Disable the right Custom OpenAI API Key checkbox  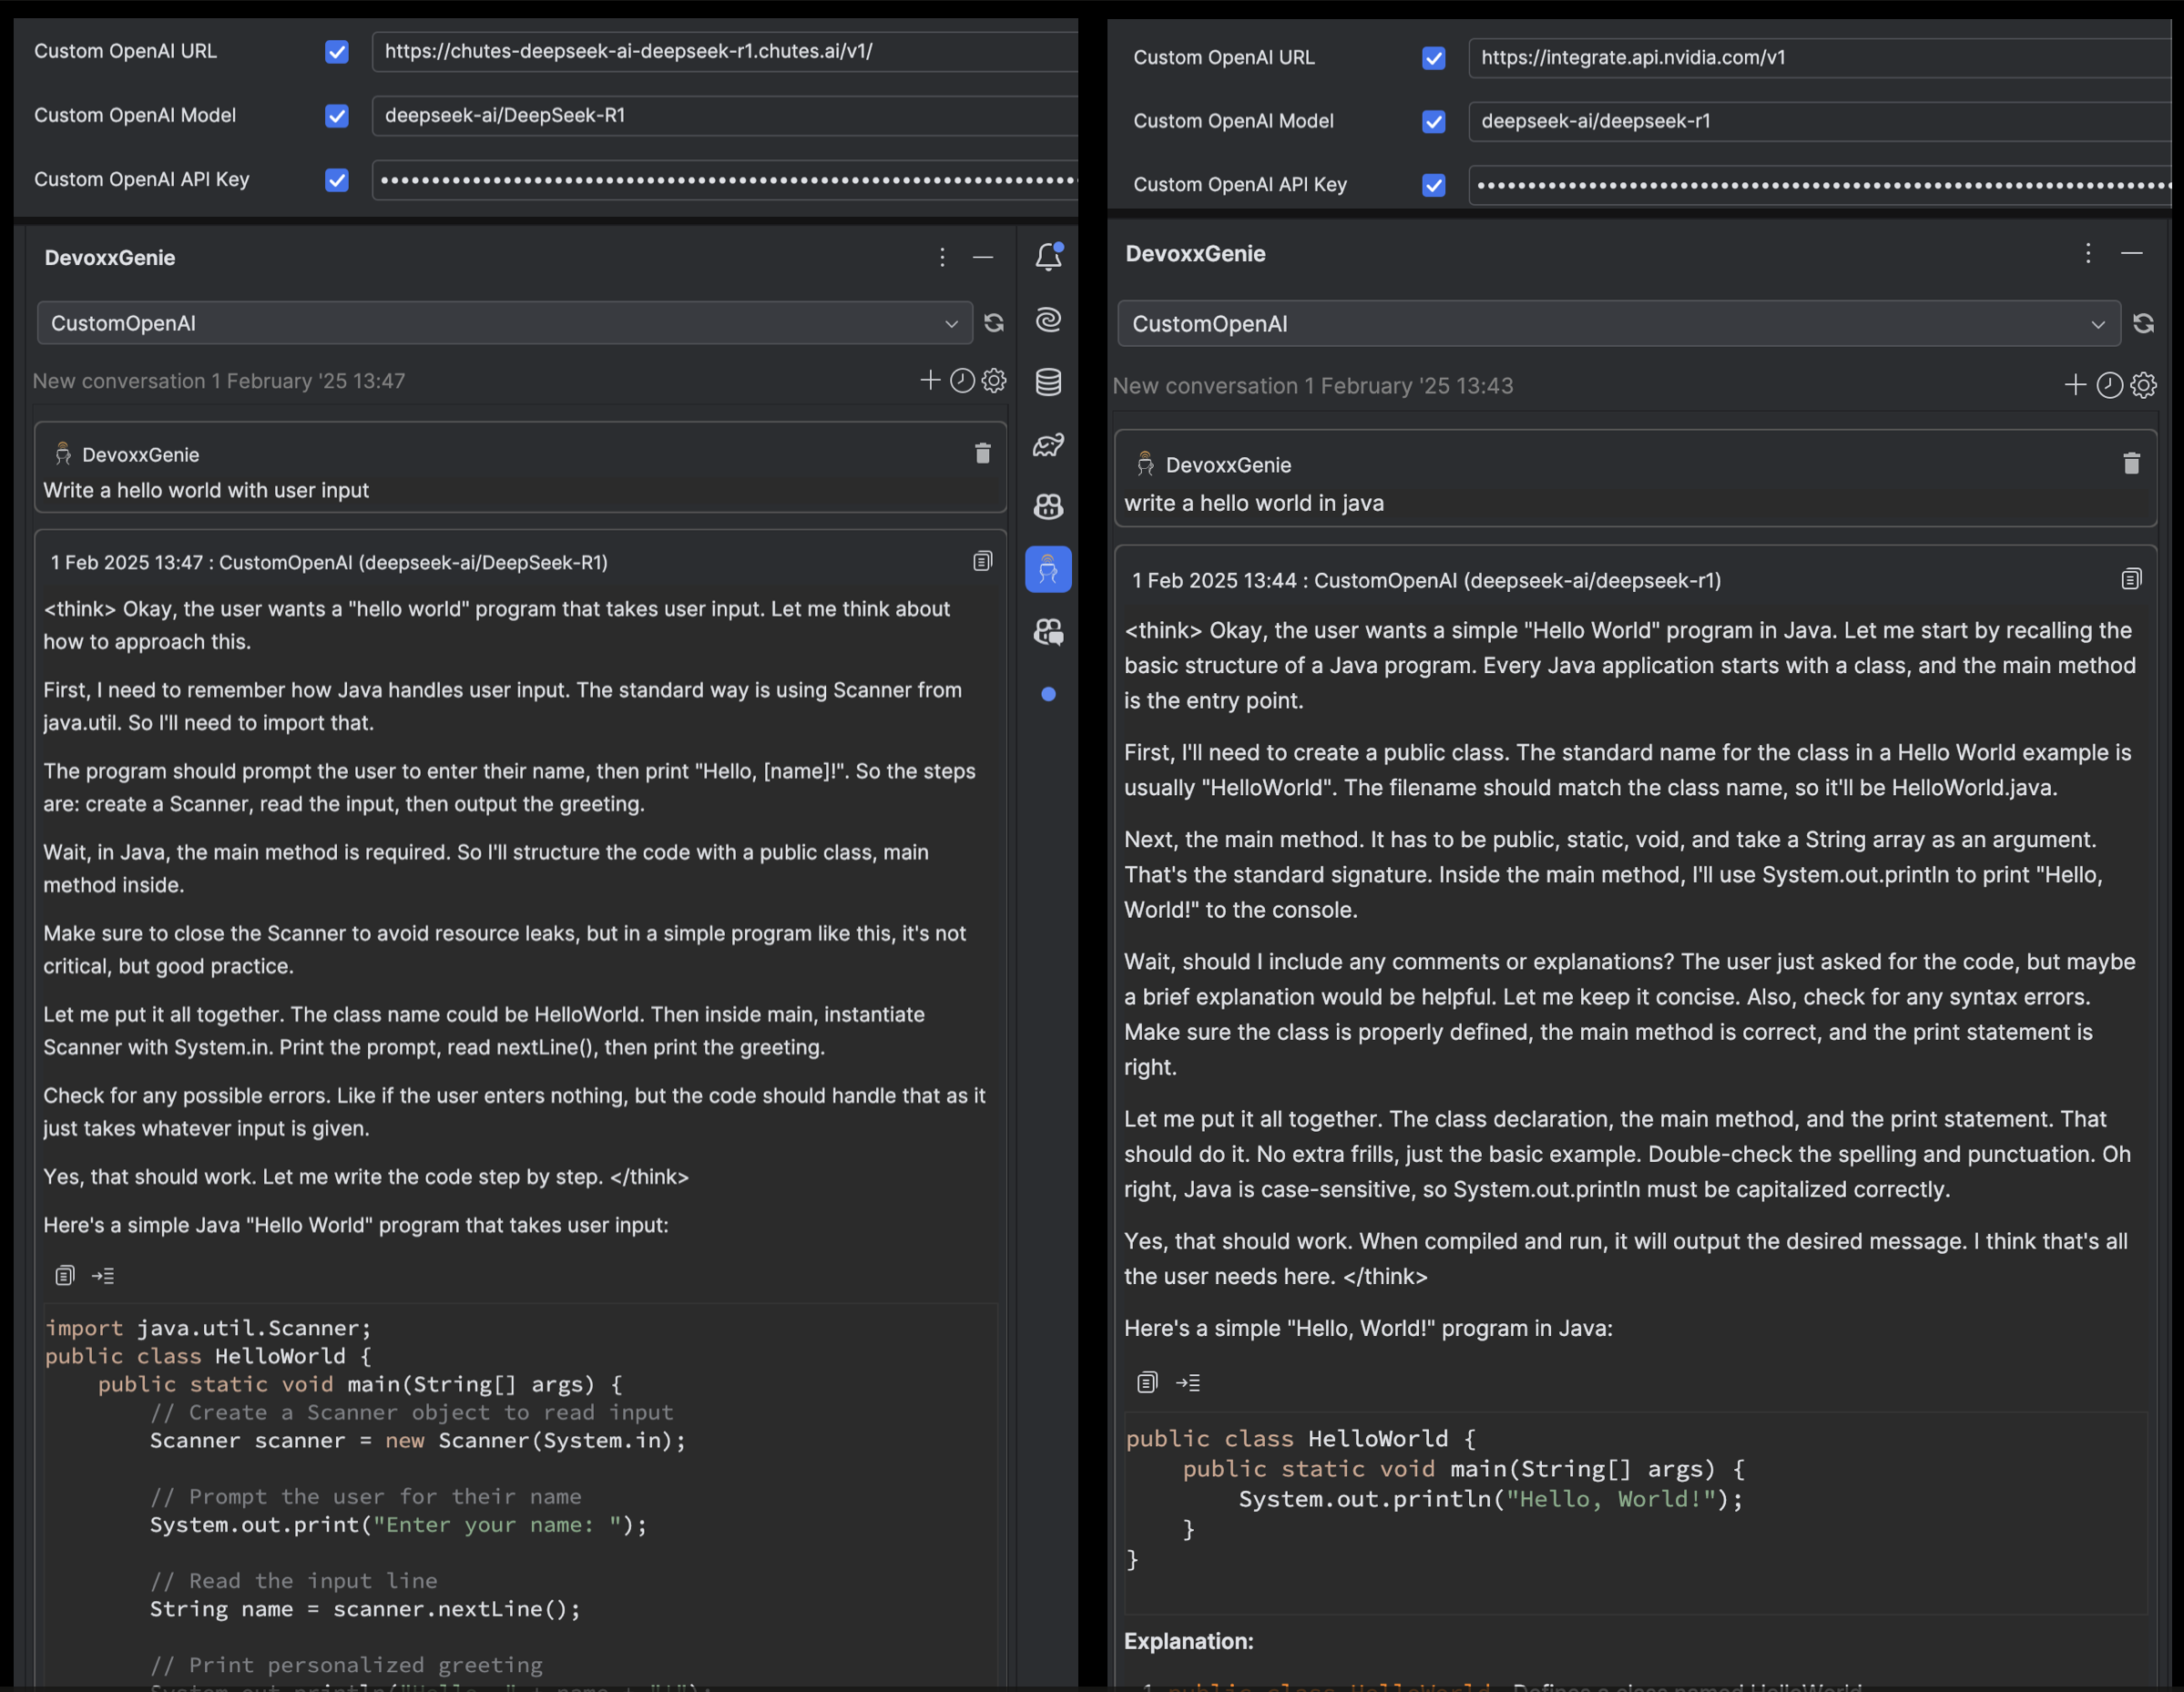pos(1433,185)
